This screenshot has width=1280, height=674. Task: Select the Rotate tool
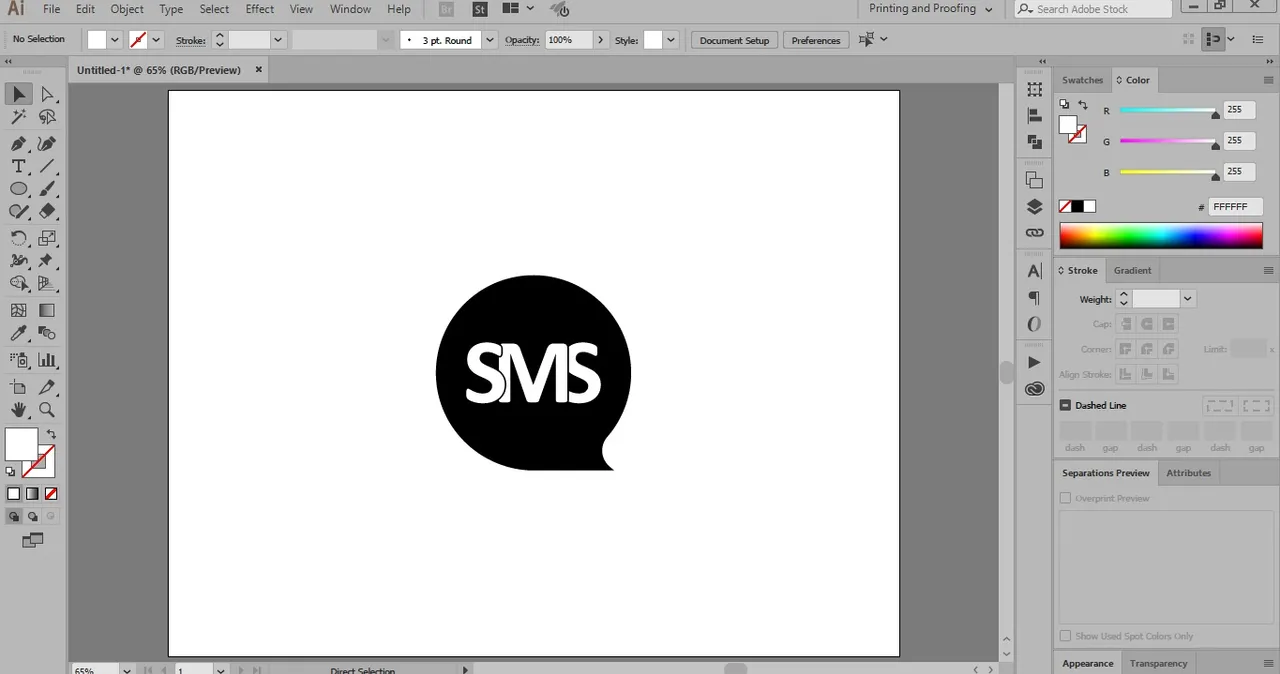tap(19, 238)
